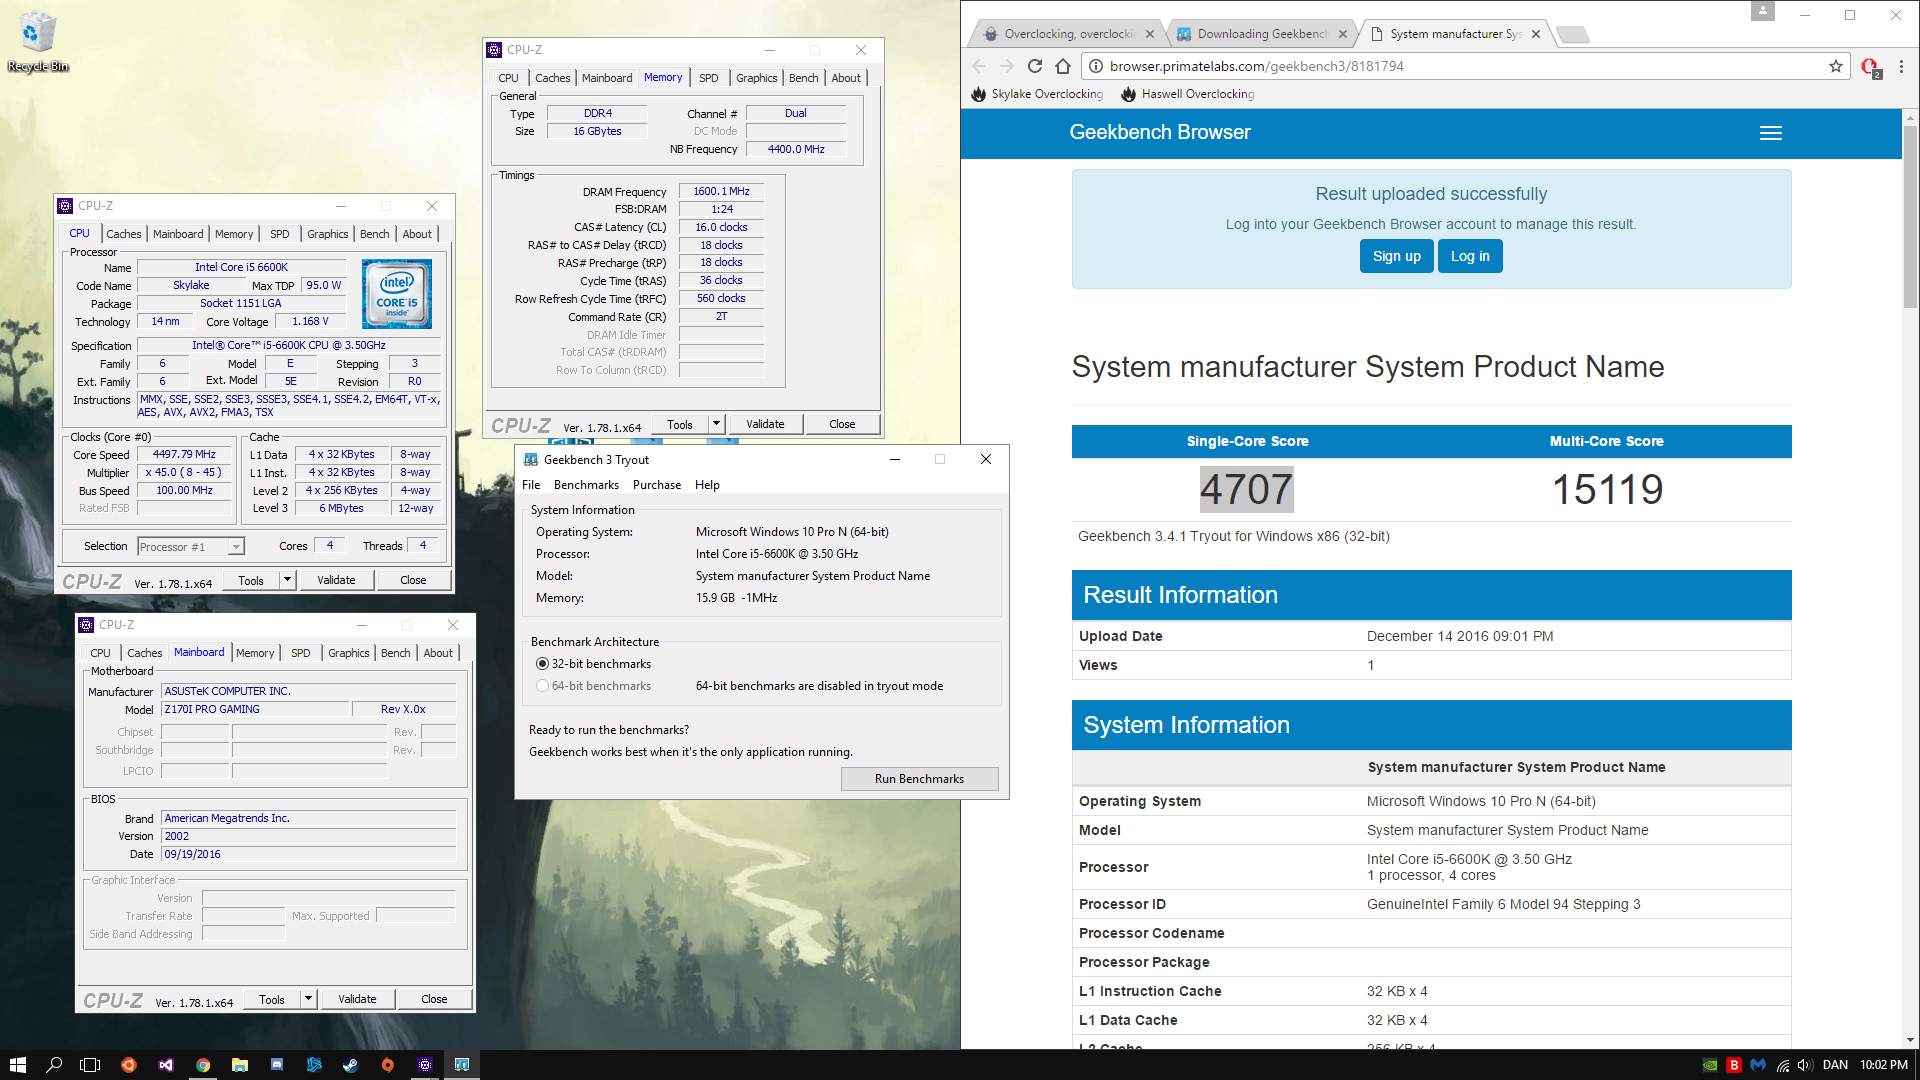Viewport: 1920px width, 1080px height.
Task: Click the Run Benchmarks button
Action: [919, 779]
